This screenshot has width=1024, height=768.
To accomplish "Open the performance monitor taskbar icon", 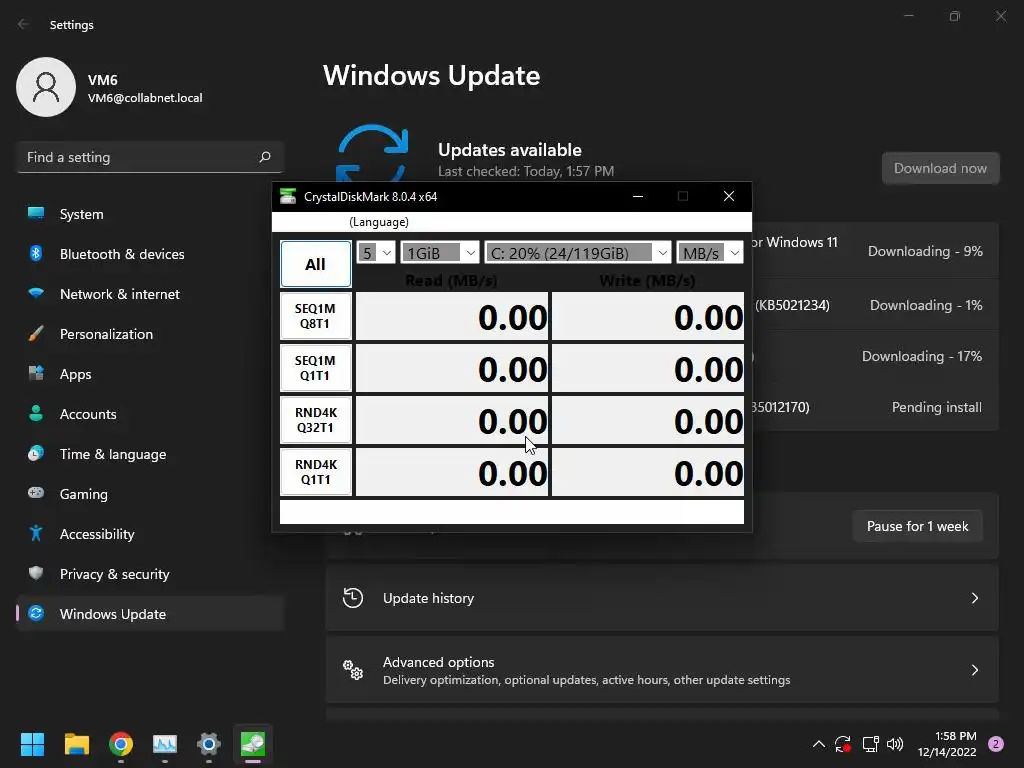I will [165, 744].
